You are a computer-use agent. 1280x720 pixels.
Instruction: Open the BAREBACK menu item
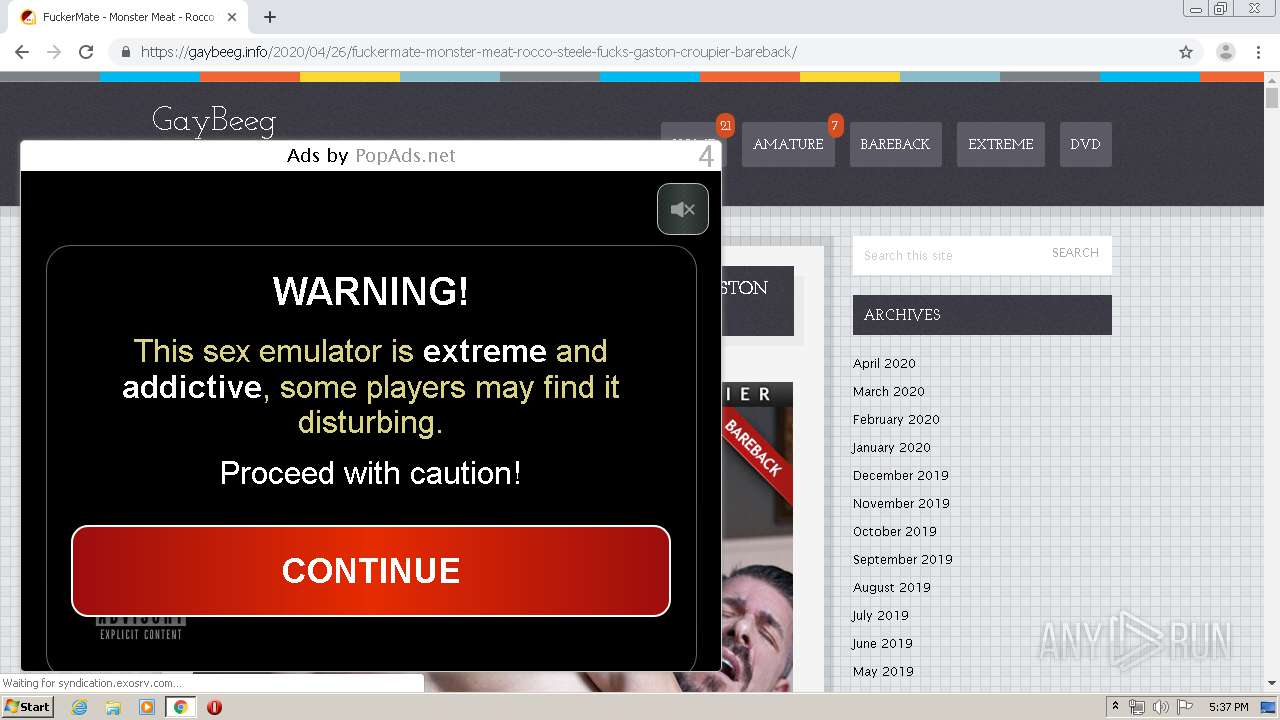pyautogui.click(x=895, y=144)
